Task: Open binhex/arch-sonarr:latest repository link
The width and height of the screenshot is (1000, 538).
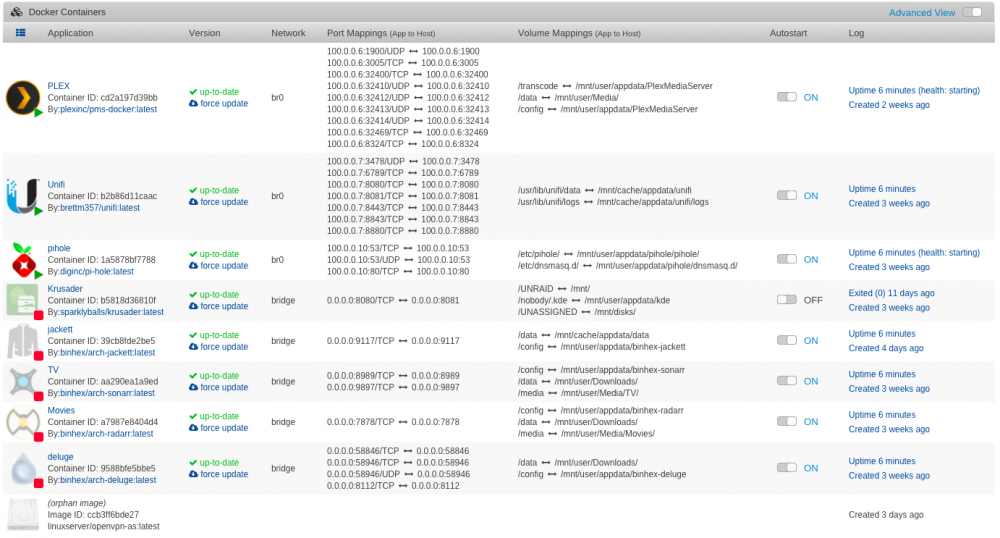Action: click(107, 393)
